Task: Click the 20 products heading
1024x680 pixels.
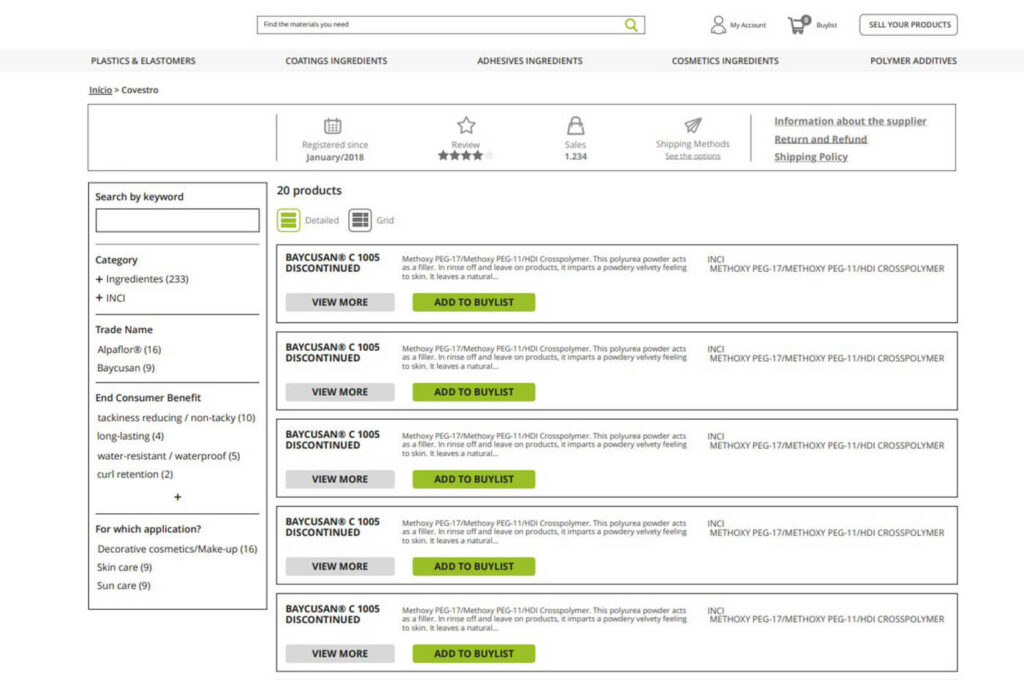Action: pyautogui.click(x=309, y=190)
